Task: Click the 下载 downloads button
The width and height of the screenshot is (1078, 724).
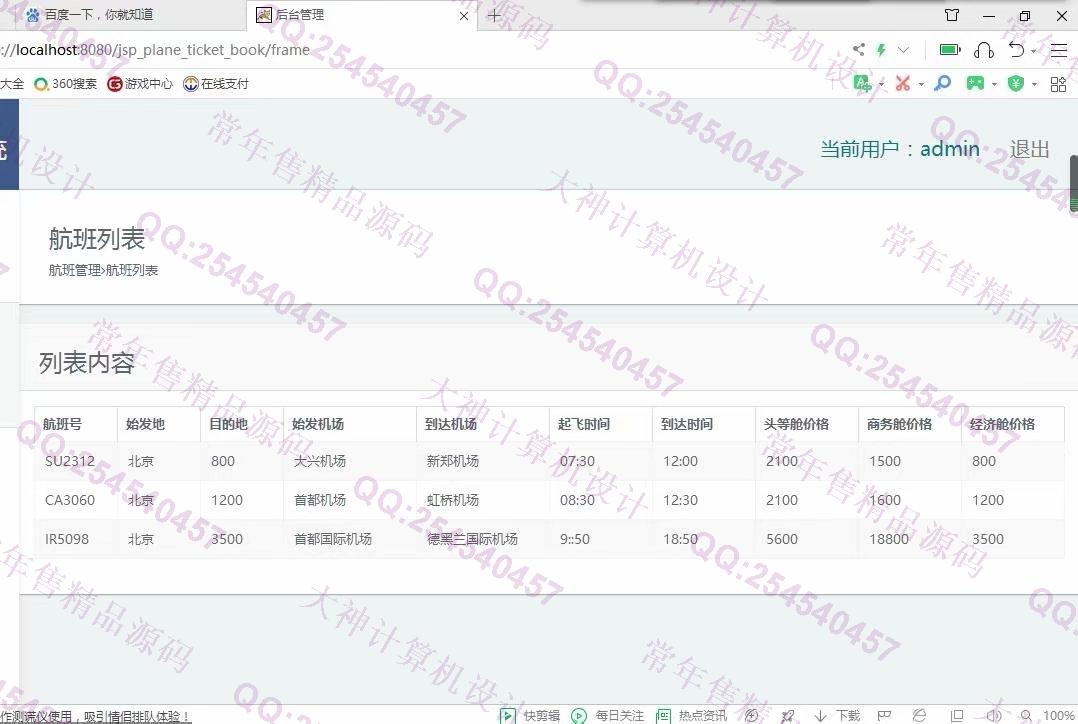Action: [838, 716]
